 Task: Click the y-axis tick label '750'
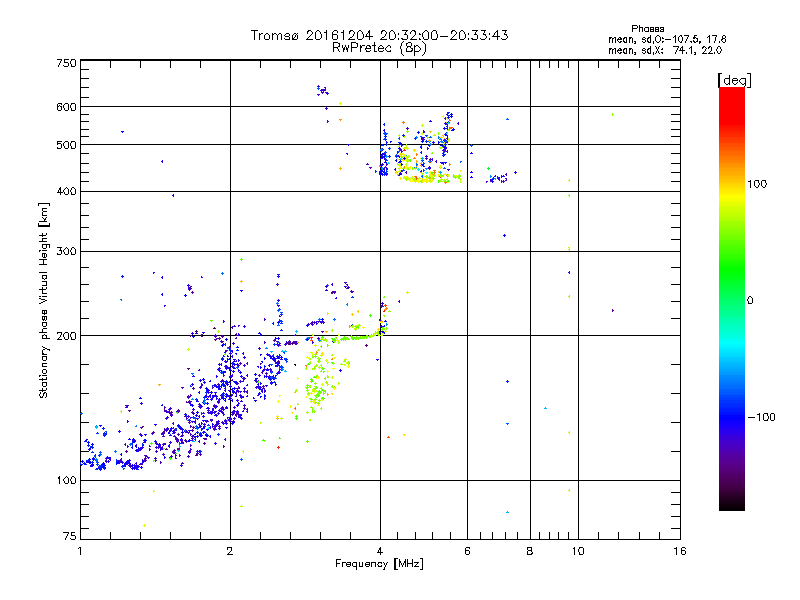click(67, 63)
